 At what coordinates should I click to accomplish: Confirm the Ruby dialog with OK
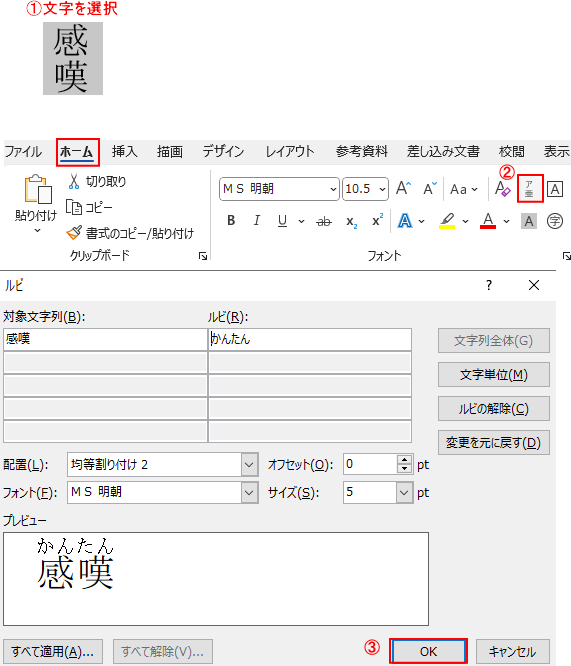coord(428,651)
